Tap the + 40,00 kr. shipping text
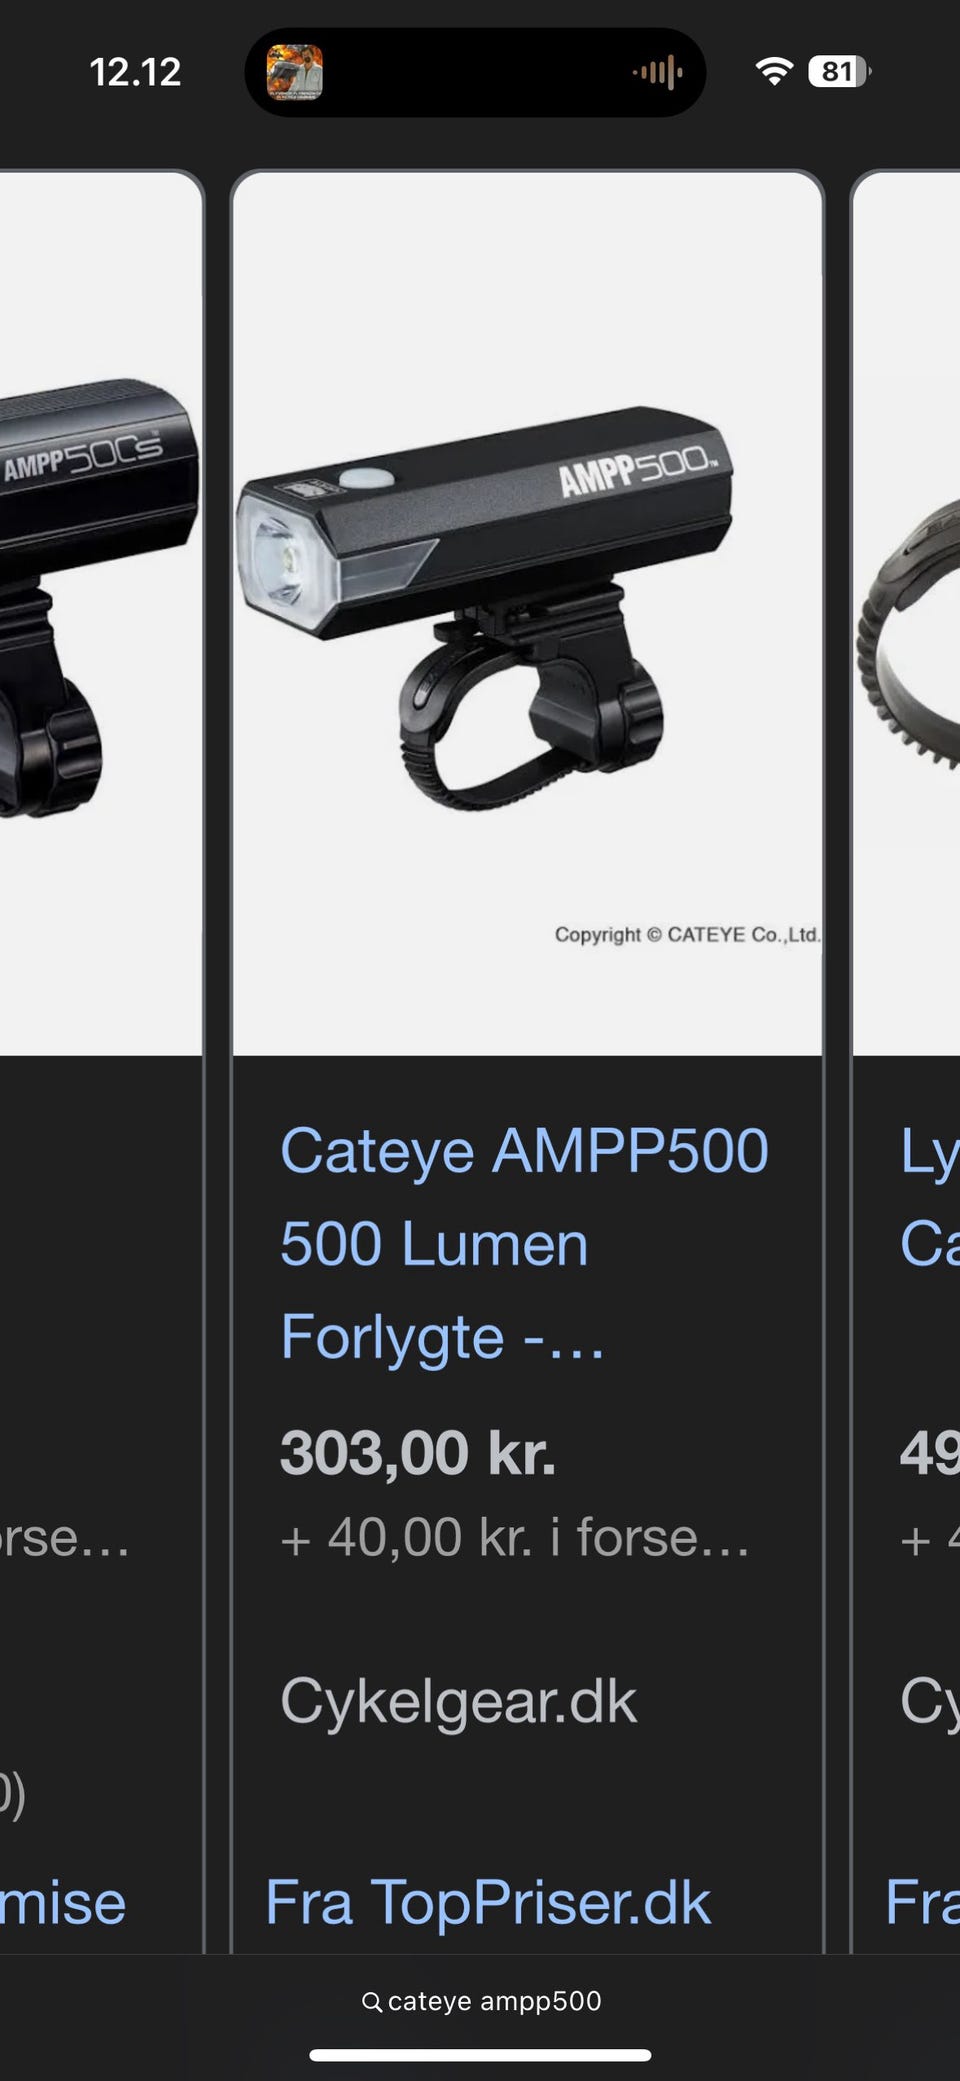The width and height of the screenshot is (960, 2081). 514,1537
